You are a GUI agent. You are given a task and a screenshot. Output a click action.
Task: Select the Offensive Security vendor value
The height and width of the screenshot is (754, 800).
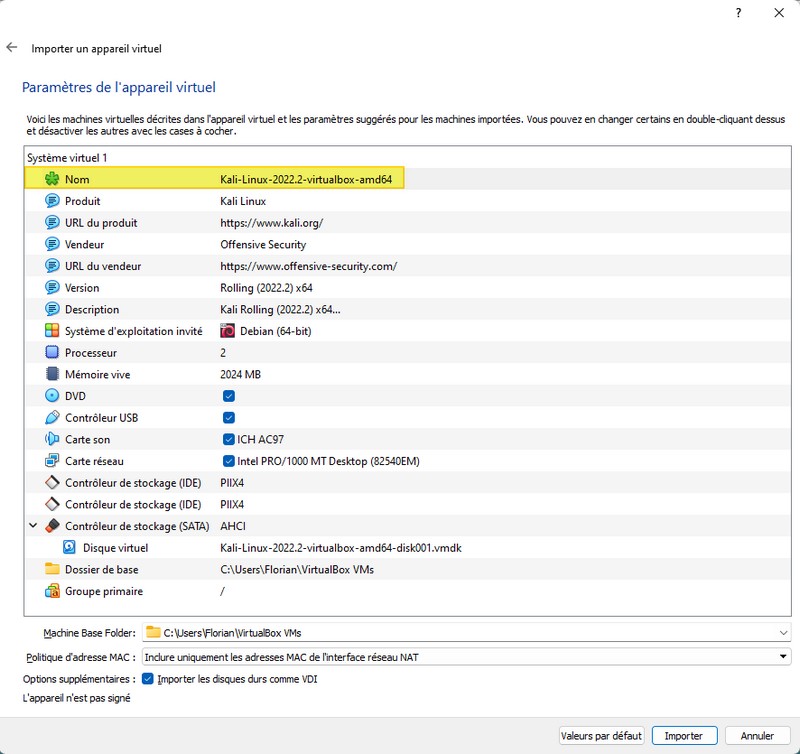point(263,244)
